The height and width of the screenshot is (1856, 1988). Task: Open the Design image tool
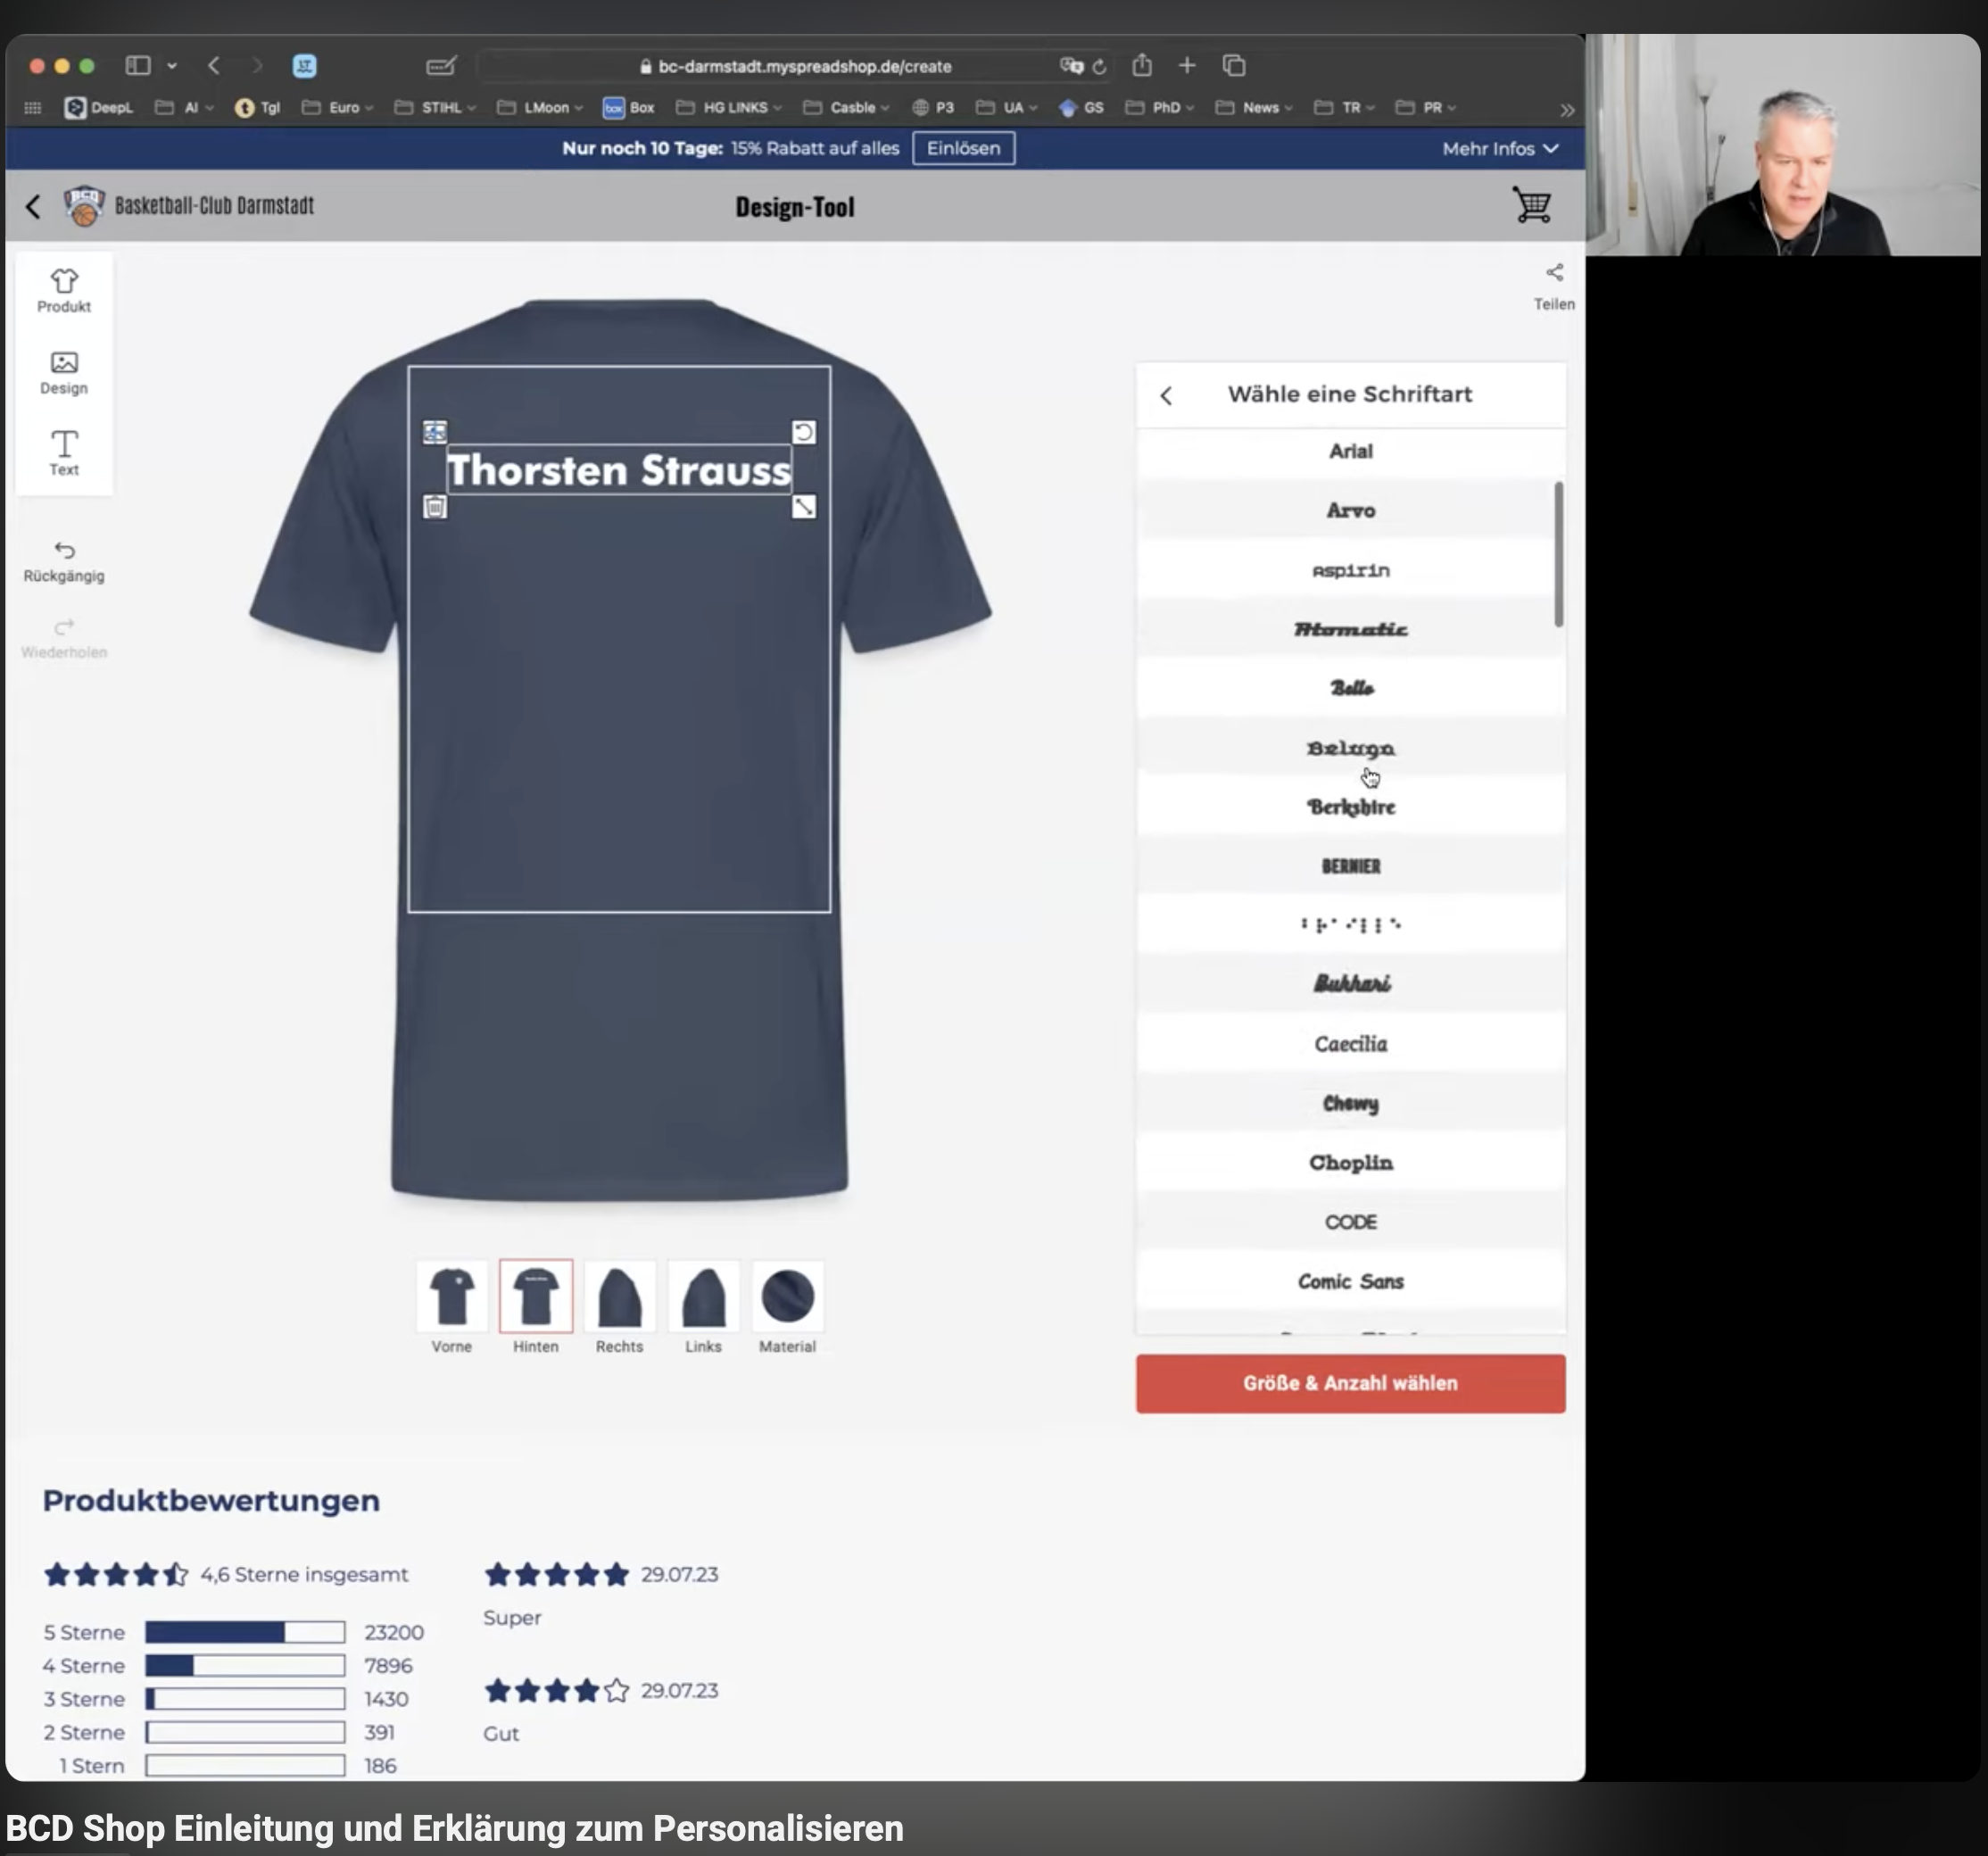pyautogui.click(x=64, y=372)
